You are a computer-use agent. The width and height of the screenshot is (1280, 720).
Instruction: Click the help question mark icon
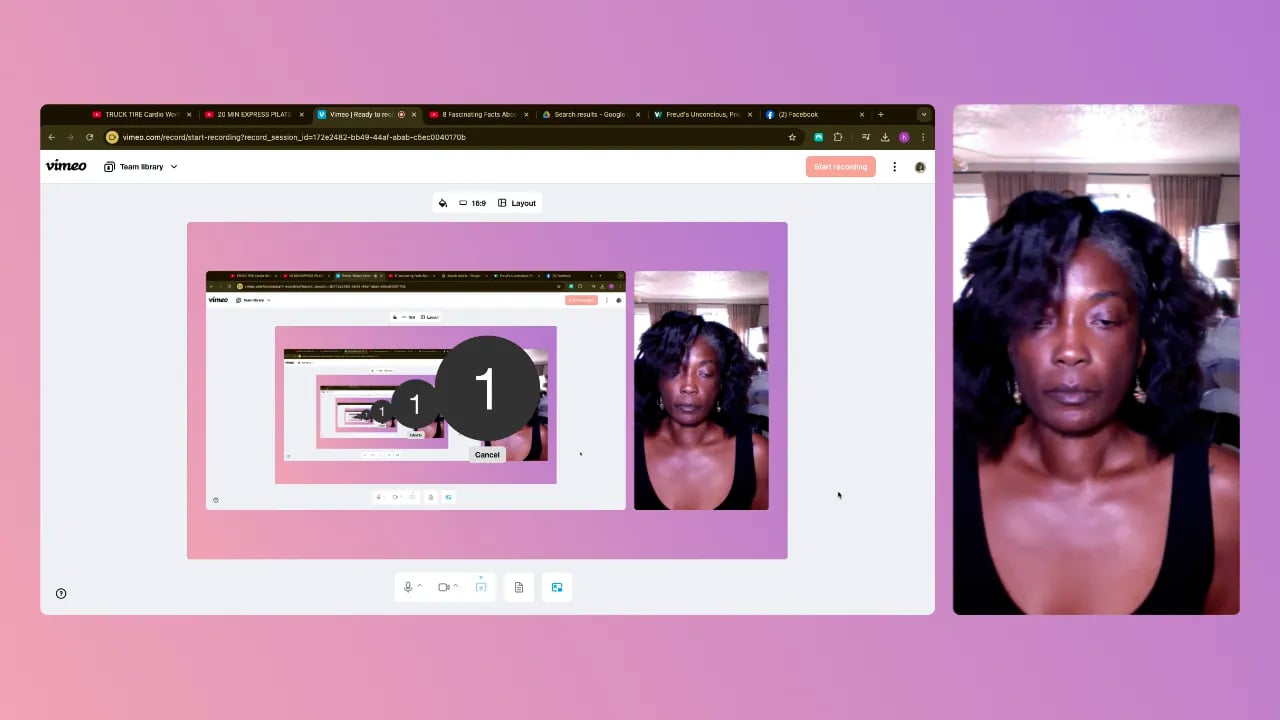[x=61, y=593]
